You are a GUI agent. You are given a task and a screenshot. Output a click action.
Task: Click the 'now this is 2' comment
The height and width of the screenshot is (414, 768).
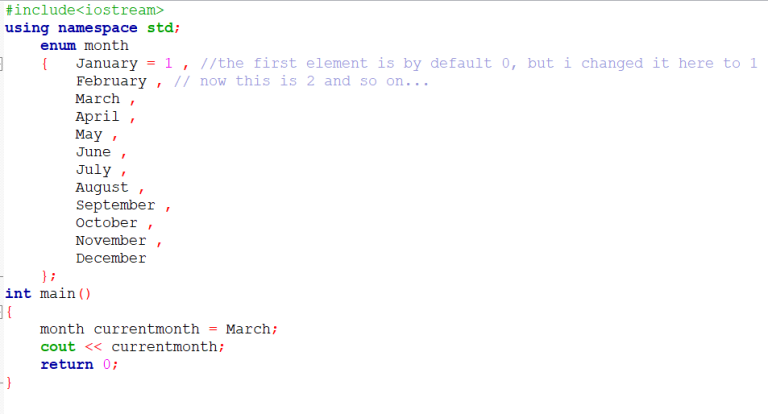click(x=301, y=81)
